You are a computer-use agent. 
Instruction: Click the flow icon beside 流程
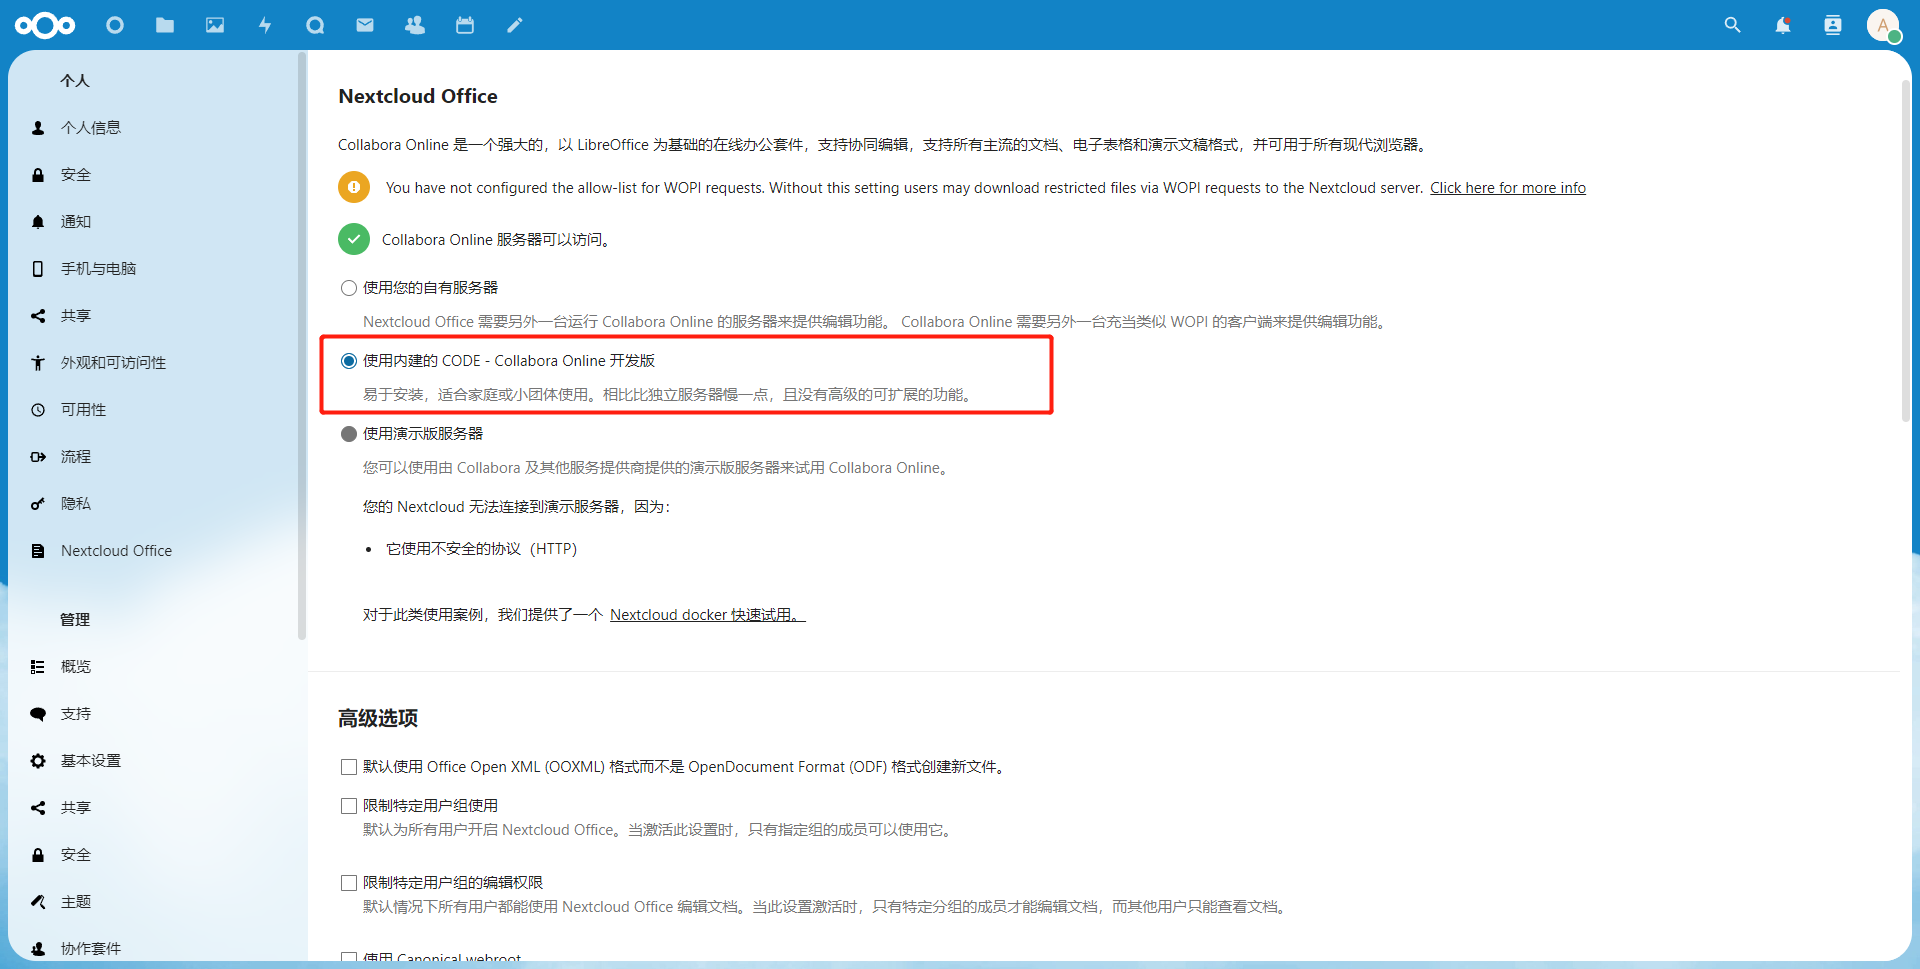click(38, 457)
